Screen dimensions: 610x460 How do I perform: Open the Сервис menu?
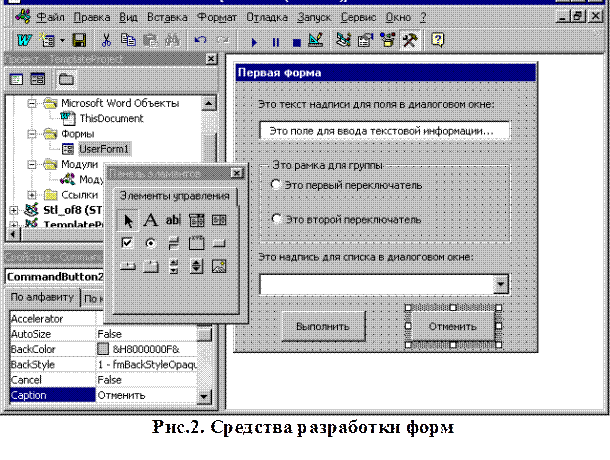coord(358,18)
